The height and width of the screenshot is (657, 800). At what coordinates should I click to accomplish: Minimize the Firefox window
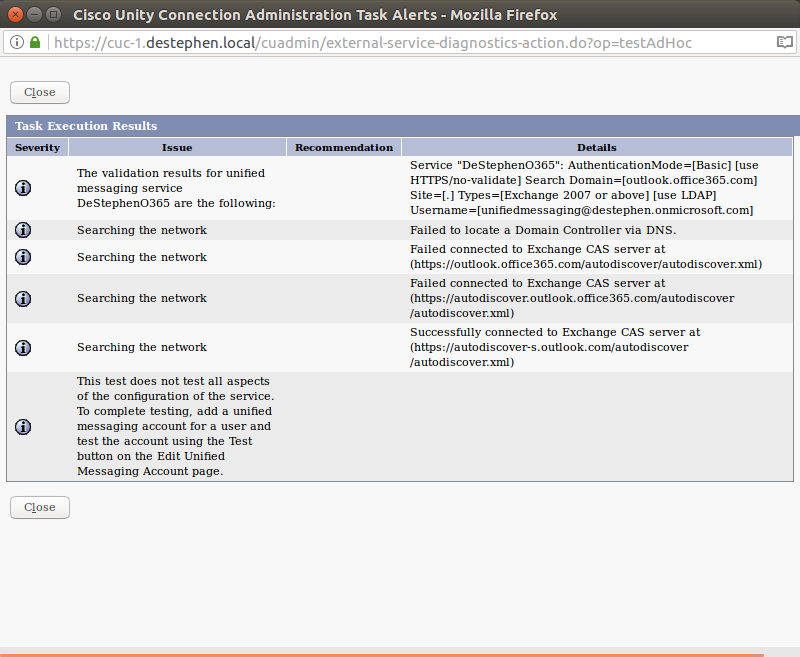pos(34,14)
